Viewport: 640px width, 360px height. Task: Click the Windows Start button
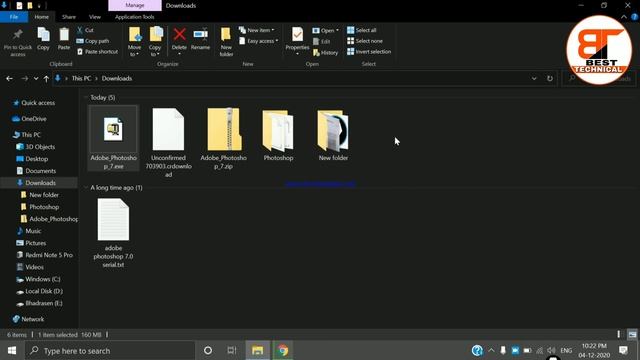12,351
